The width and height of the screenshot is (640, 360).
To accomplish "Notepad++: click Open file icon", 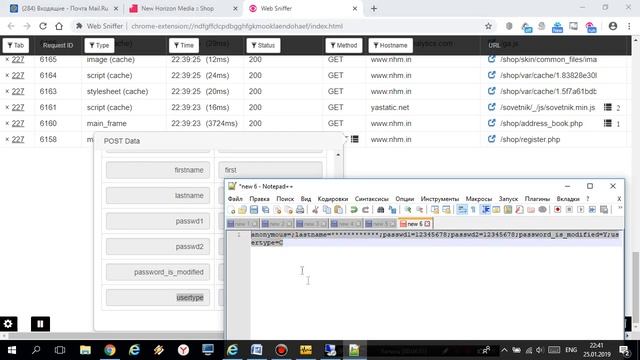I will (x=242, y=210).
